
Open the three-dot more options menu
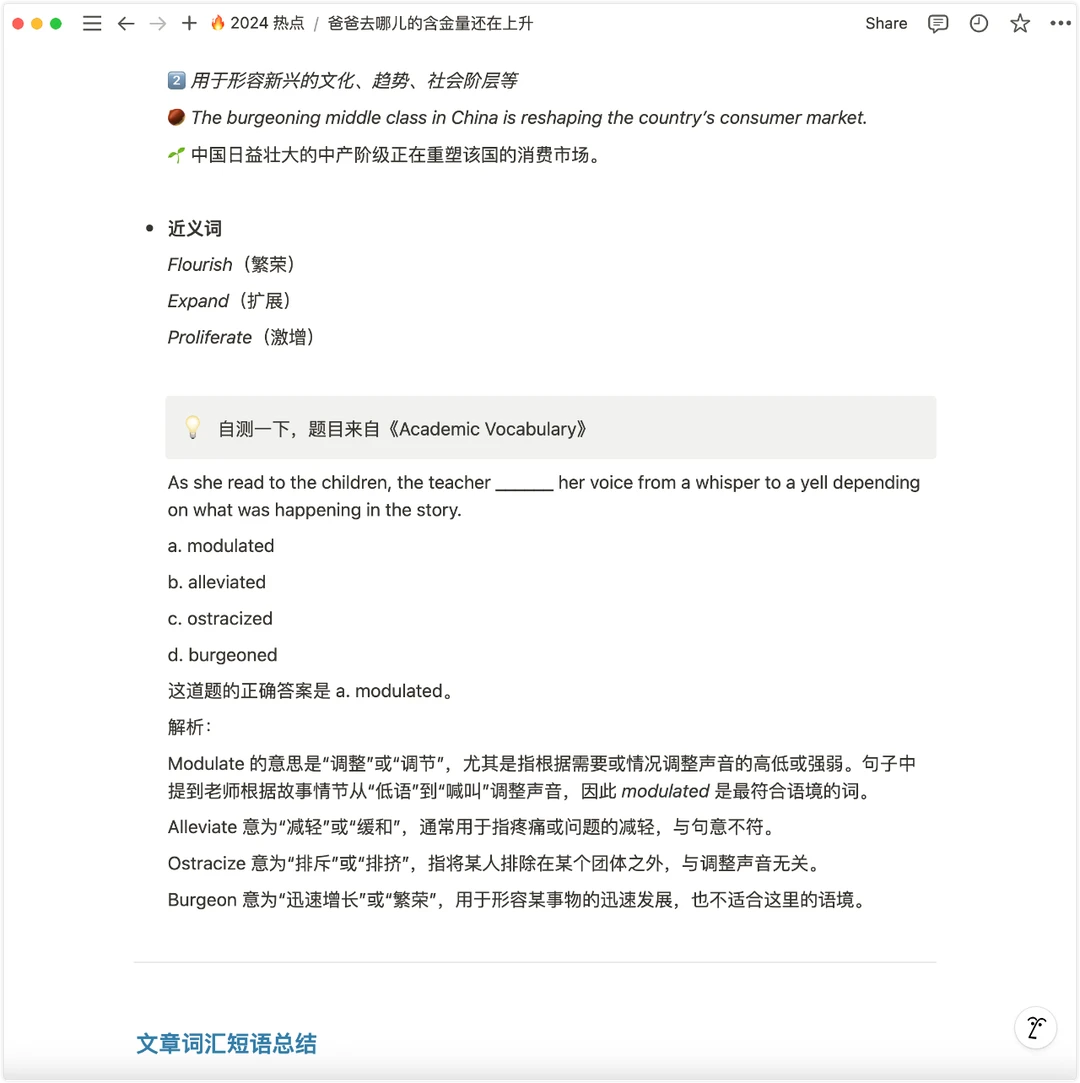1060,23
